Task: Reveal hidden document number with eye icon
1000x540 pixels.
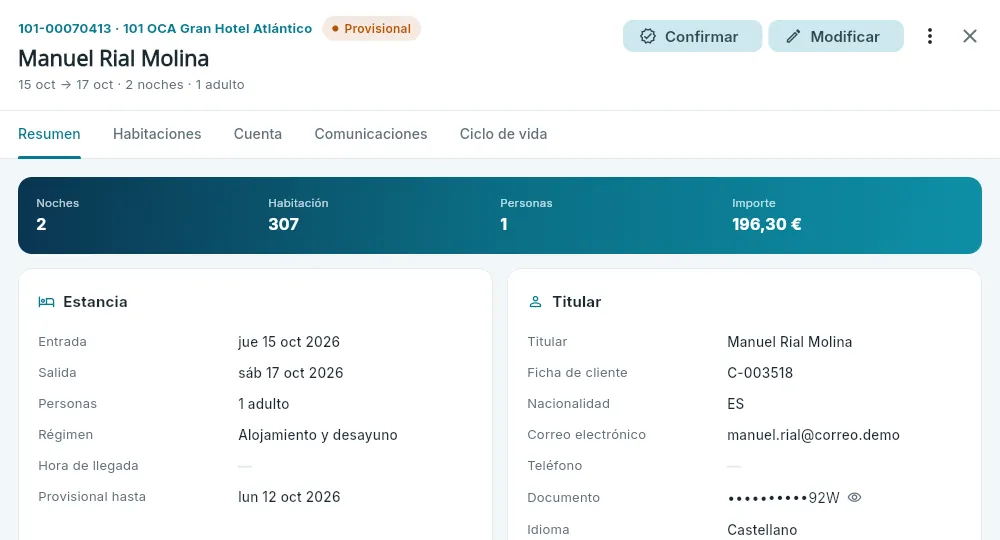Action: pos(855,497)
